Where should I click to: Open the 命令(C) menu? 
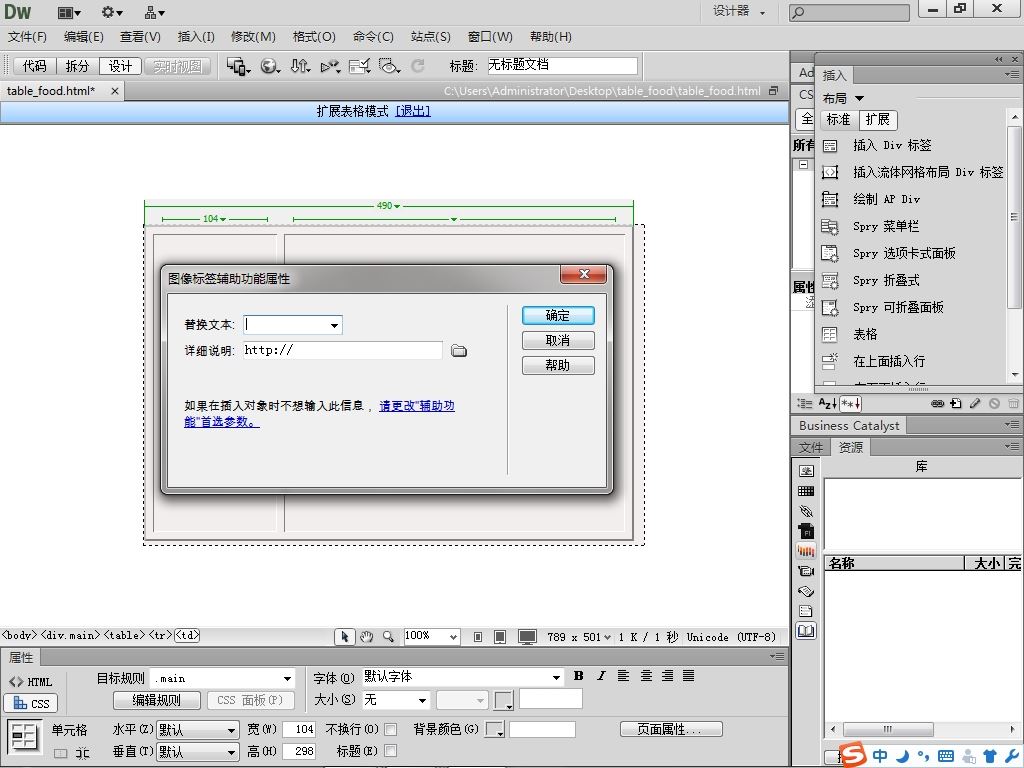click(373, 37)
